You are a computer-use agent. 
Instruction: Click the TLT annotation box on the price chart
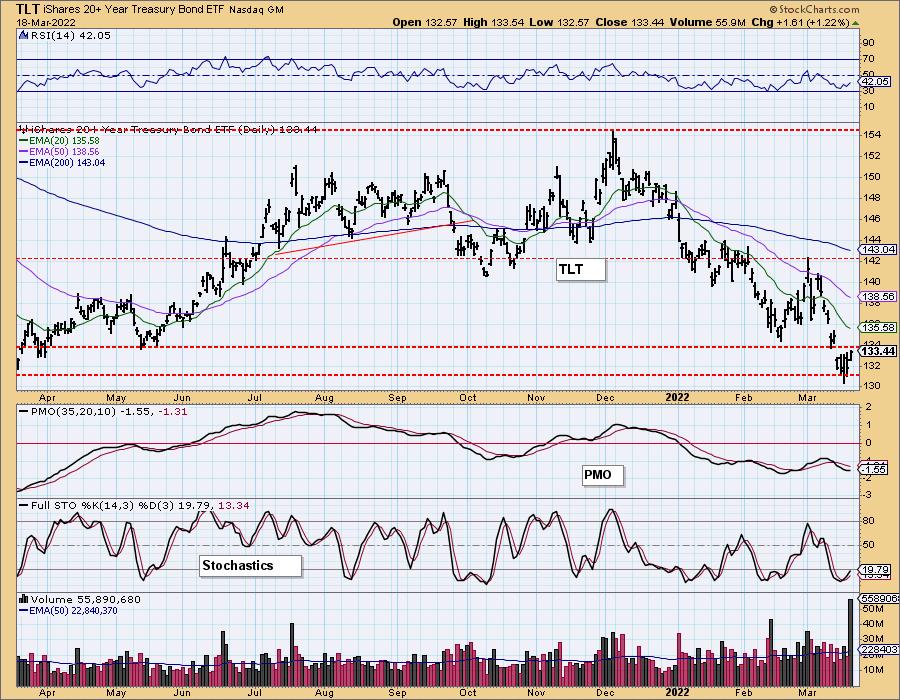pos(581,270)
